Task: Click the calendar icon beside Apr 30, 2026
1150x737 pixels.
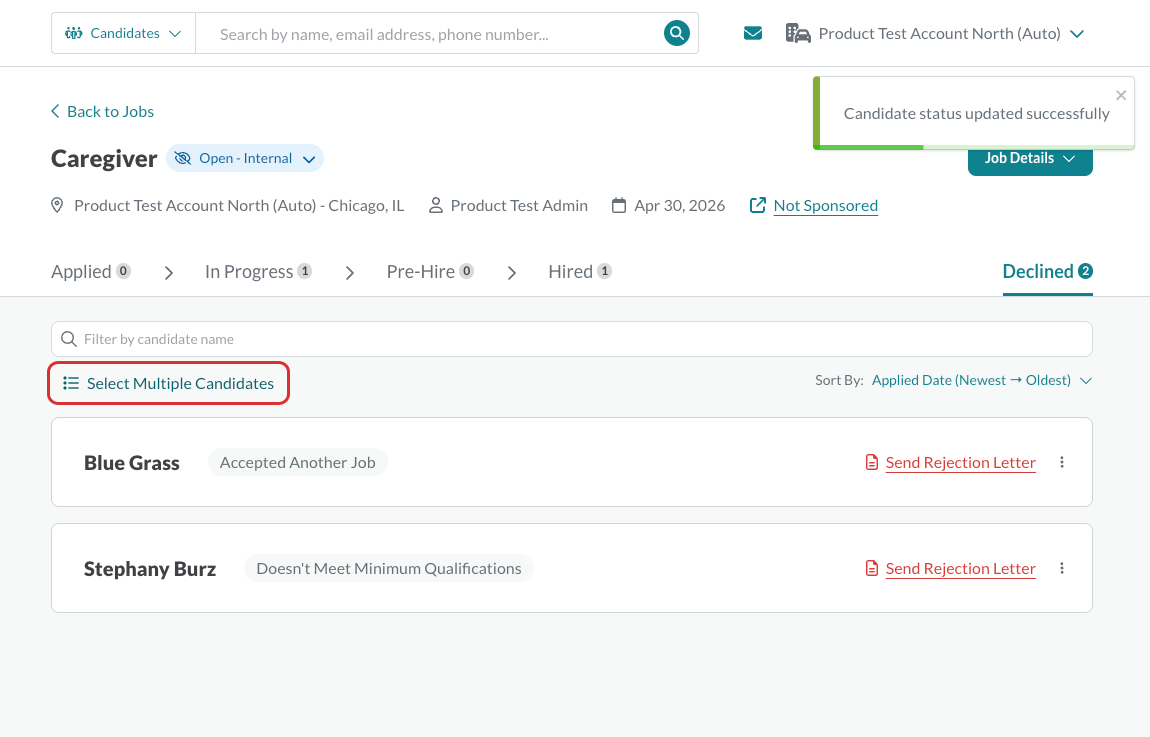Action: pos(619,205)
